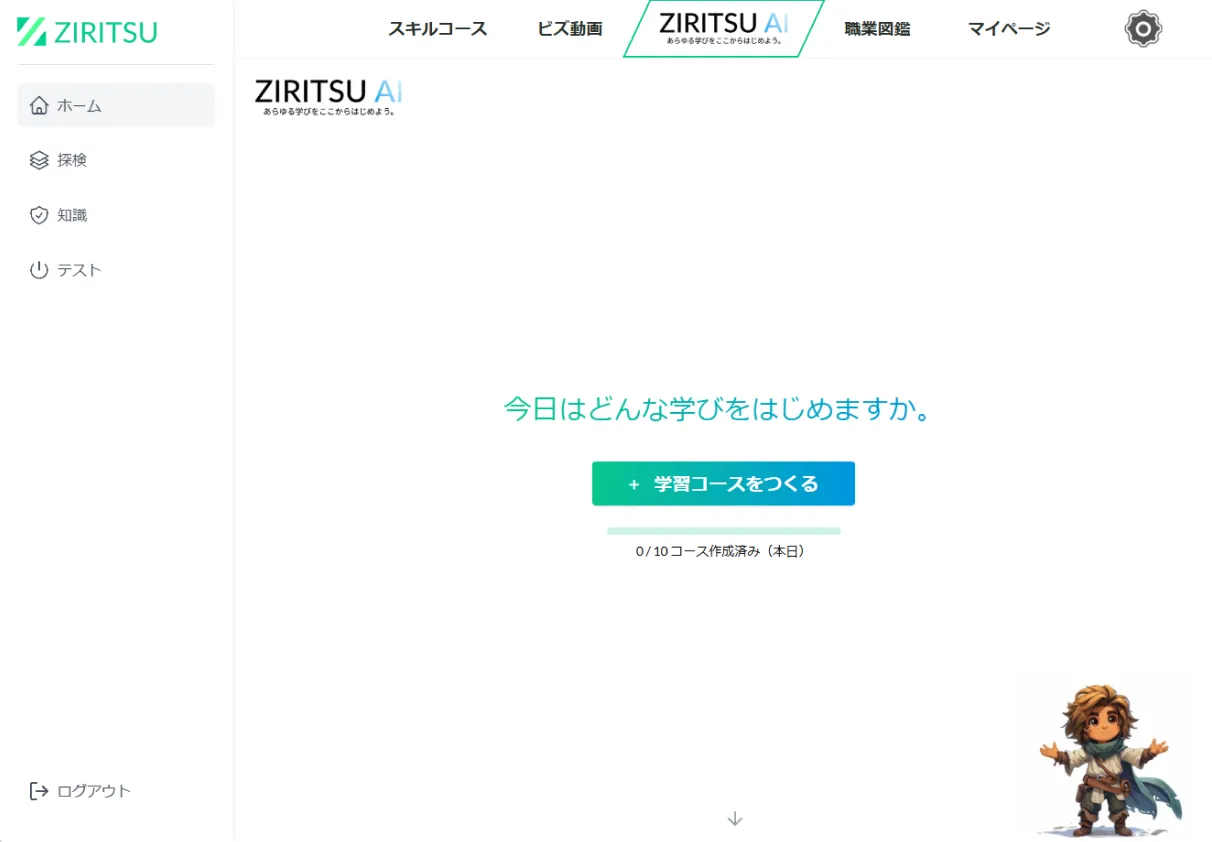Image resolution: width=1212 pixels, height=842 pixels.
Task: Click the 0/10 コース作成済み counter text
Action: (723, 550)
